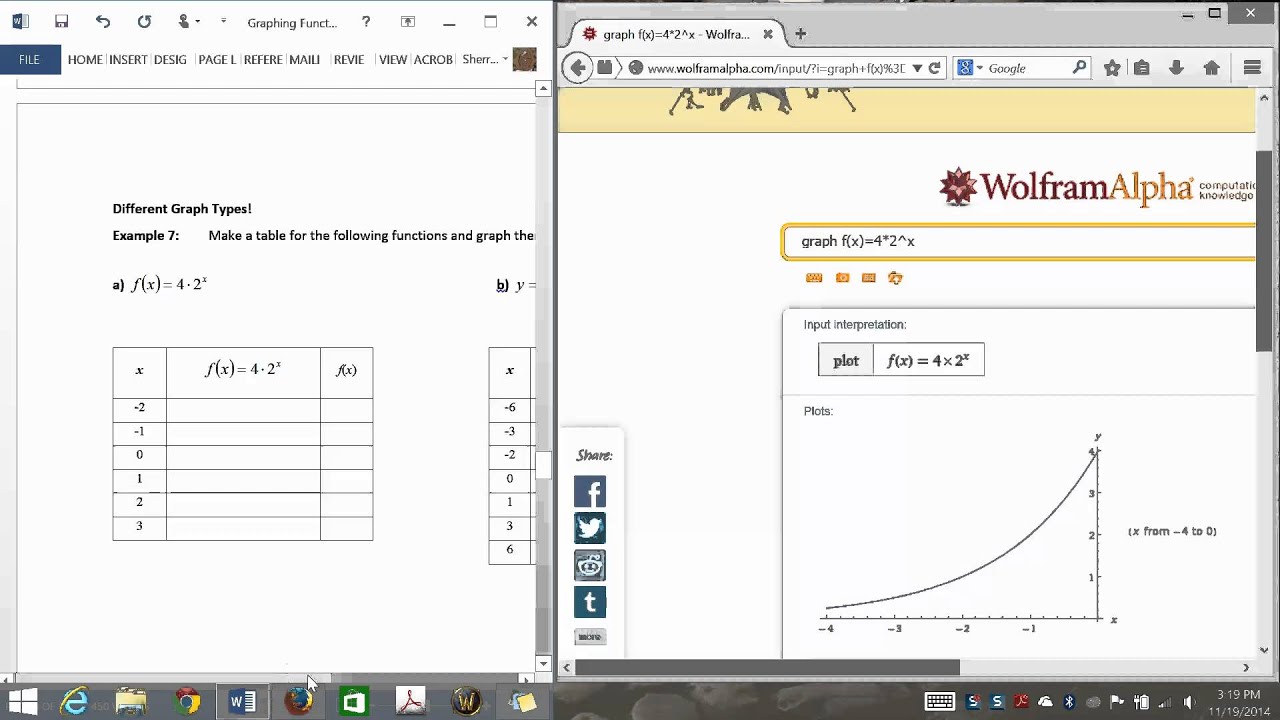This screenshot has height=720, width=1280.
Task: Click the Bluetooth tray icon
Action: [1068, 702]
